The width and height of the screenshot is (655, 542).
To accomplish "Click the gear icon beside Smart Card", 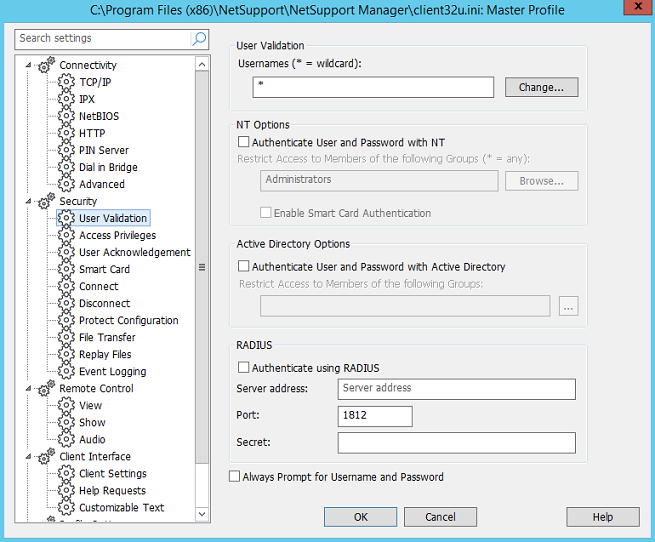I will pyautogui.click(x=66, y=269).
